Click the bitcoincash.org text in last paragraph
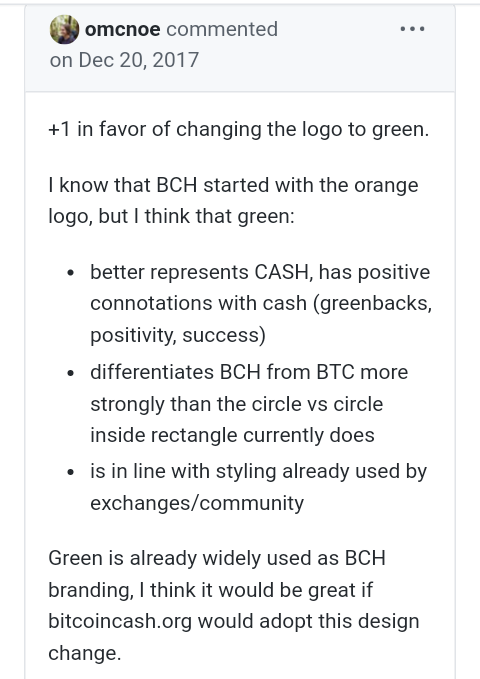Screen dimensions: 480x679 (x=120, y=621)
